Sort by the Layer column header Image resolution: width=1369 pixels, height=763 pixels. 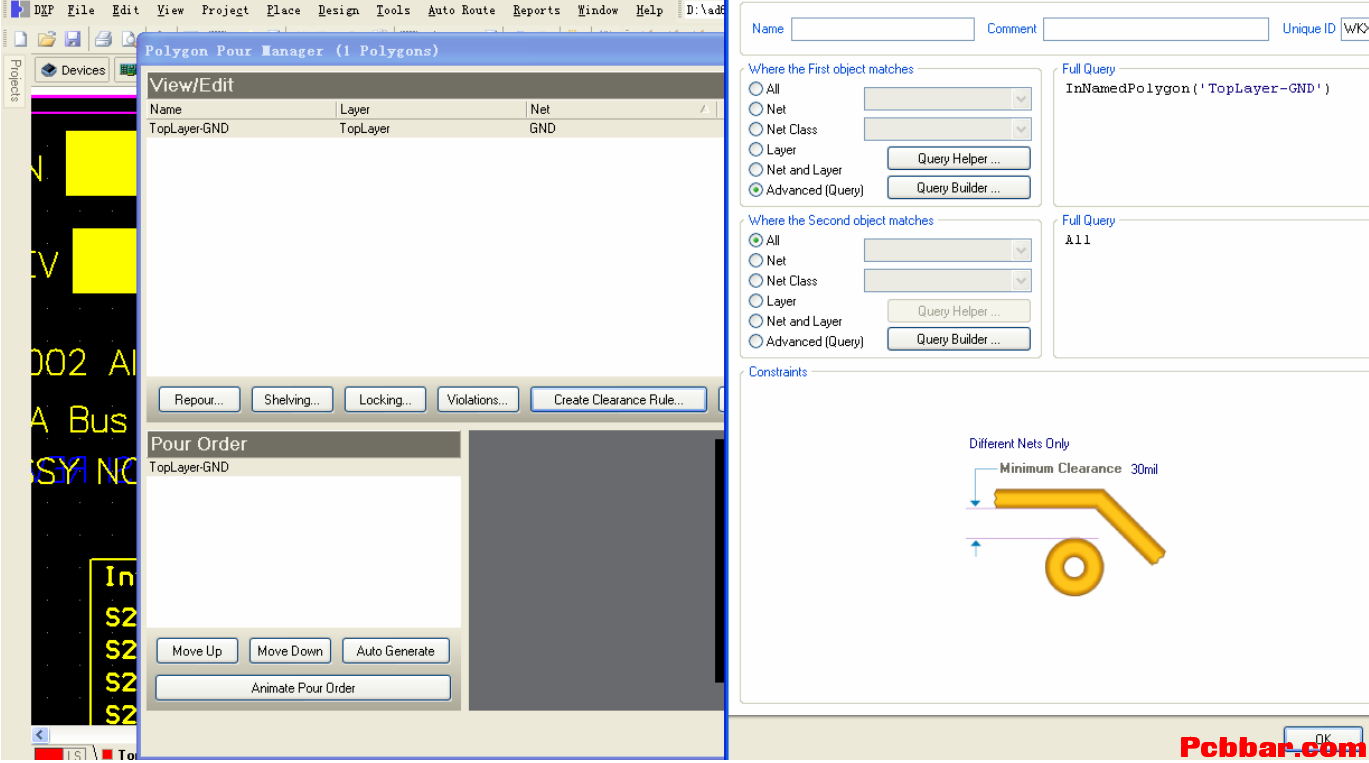click(x=431, y=110)
